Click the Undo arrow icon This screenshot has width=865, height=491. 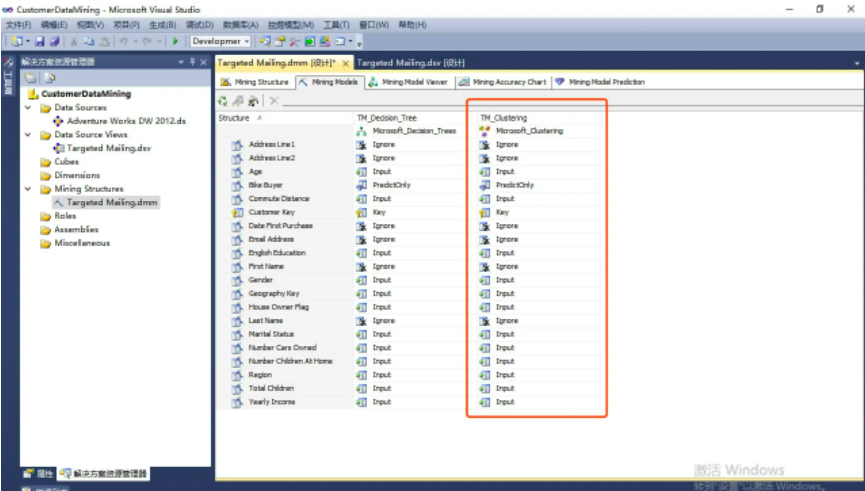click(x=124, y=41)
